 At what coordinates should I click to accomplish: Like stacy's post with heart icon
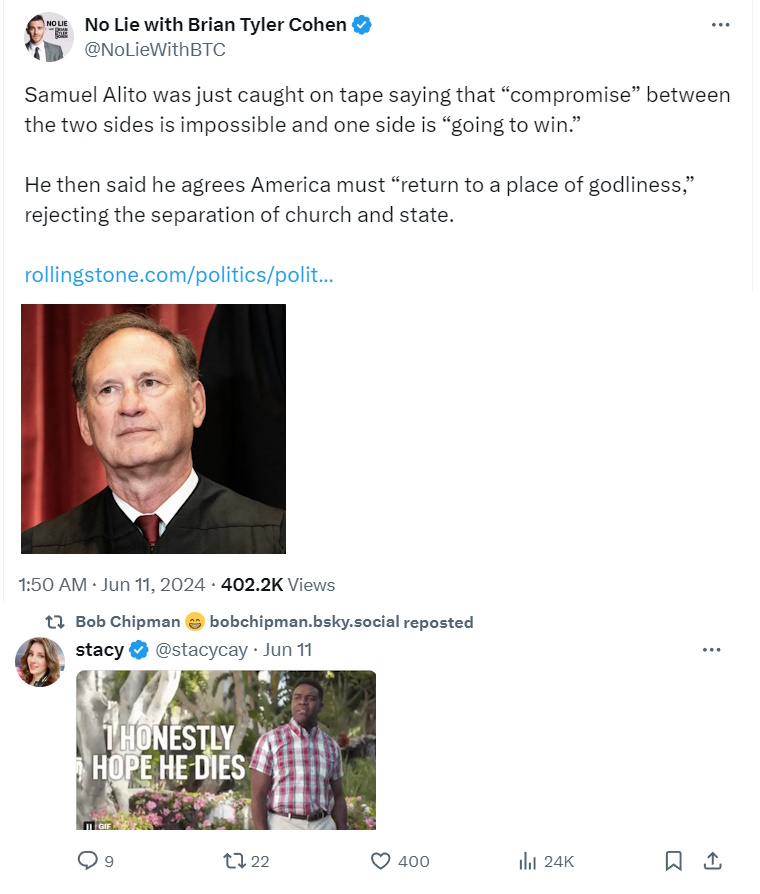tap(380, 861)
